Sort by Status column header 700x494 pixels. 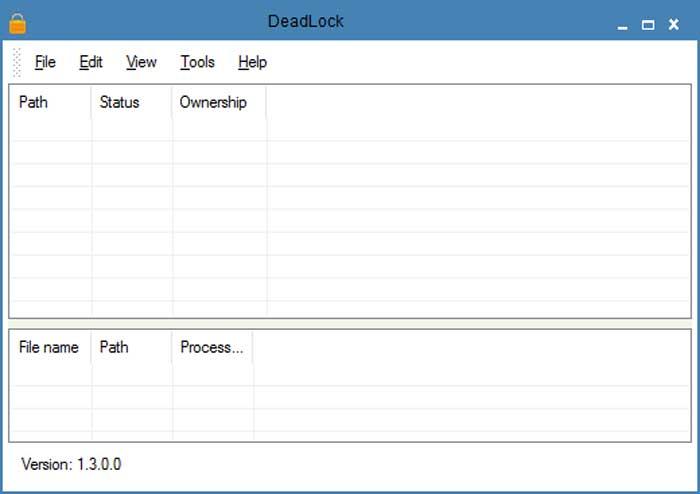pos(132,103)
